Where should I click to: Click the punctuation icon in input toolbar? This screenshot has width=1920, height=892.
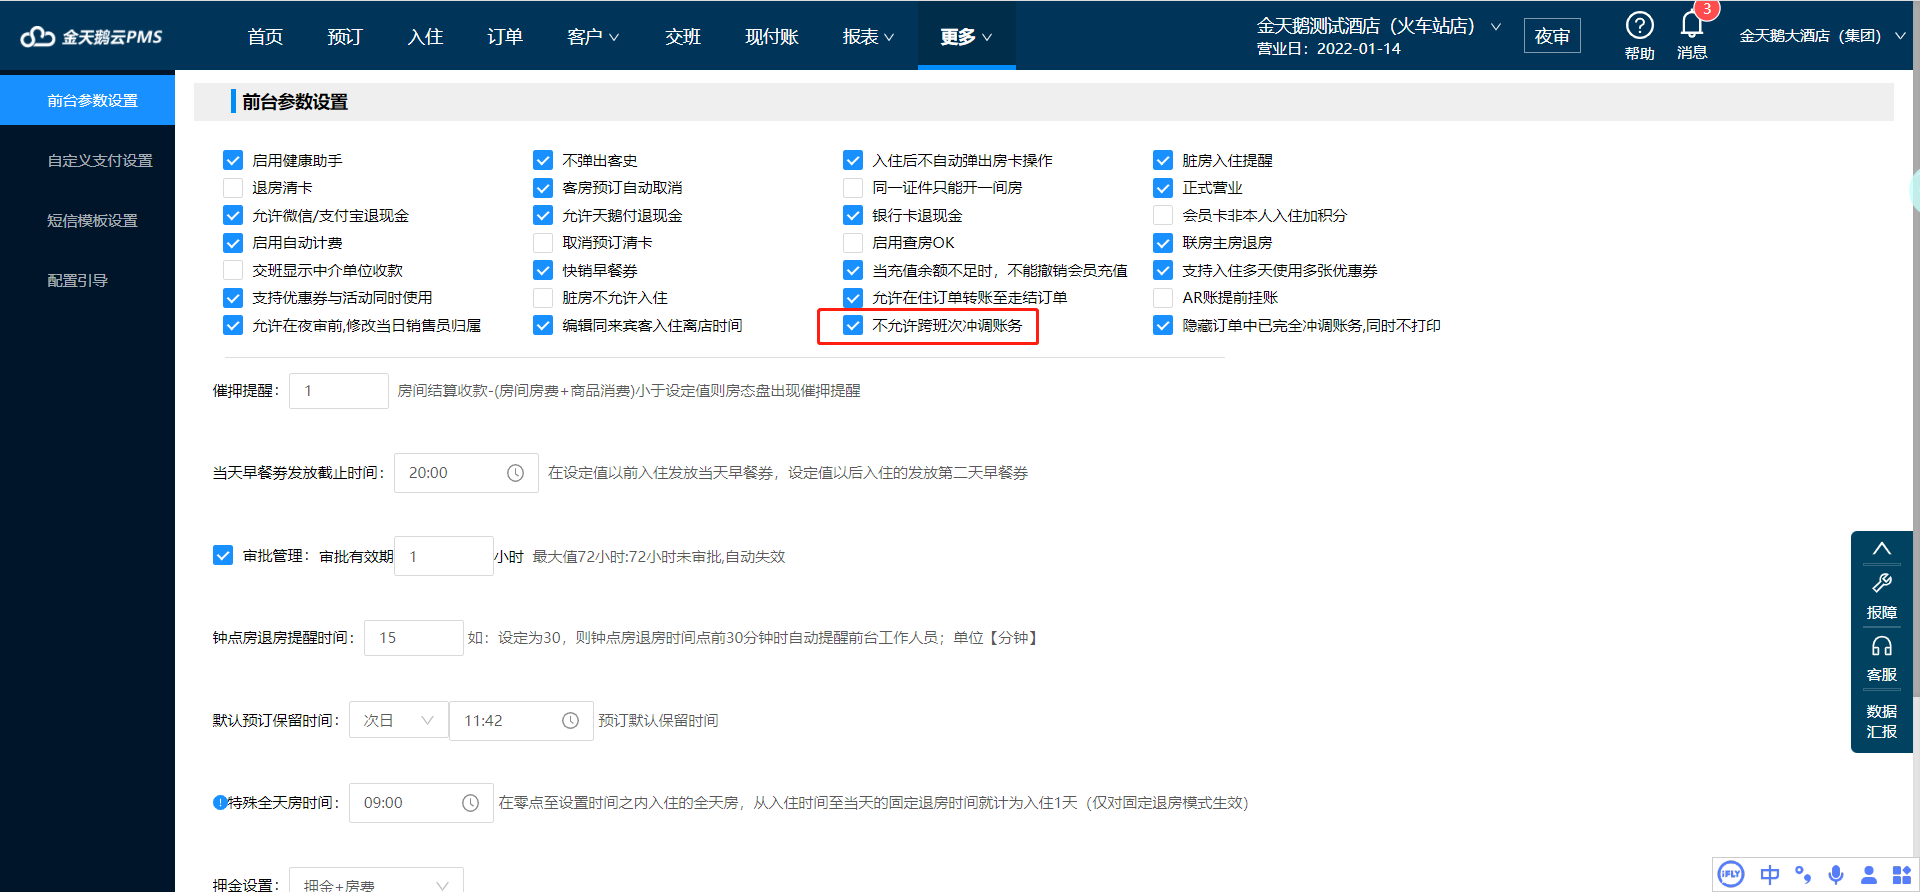pyautogui.click(x=1803, y=875)
